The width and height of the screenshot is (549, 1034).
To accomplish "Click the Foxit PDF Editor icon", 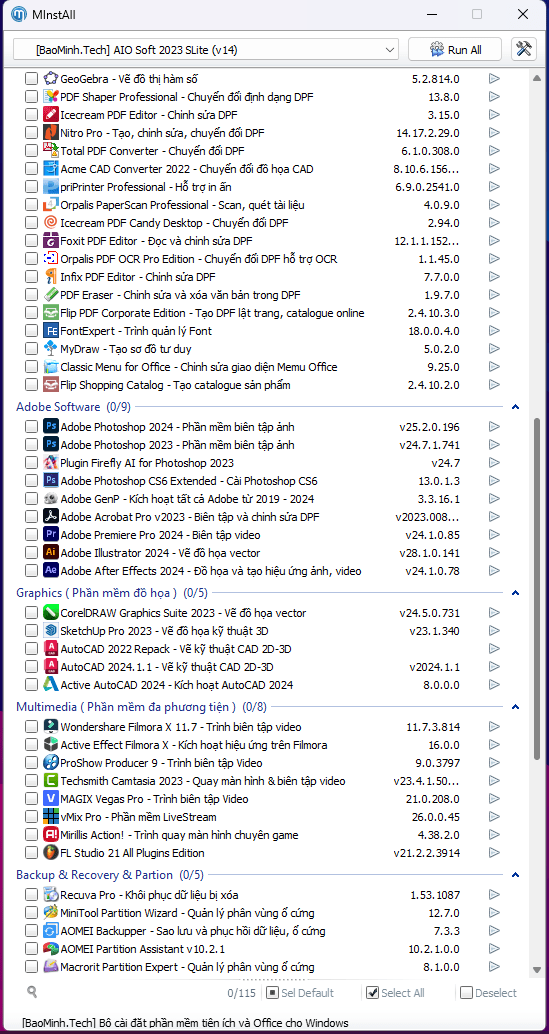I will click(x=51, y=241).
